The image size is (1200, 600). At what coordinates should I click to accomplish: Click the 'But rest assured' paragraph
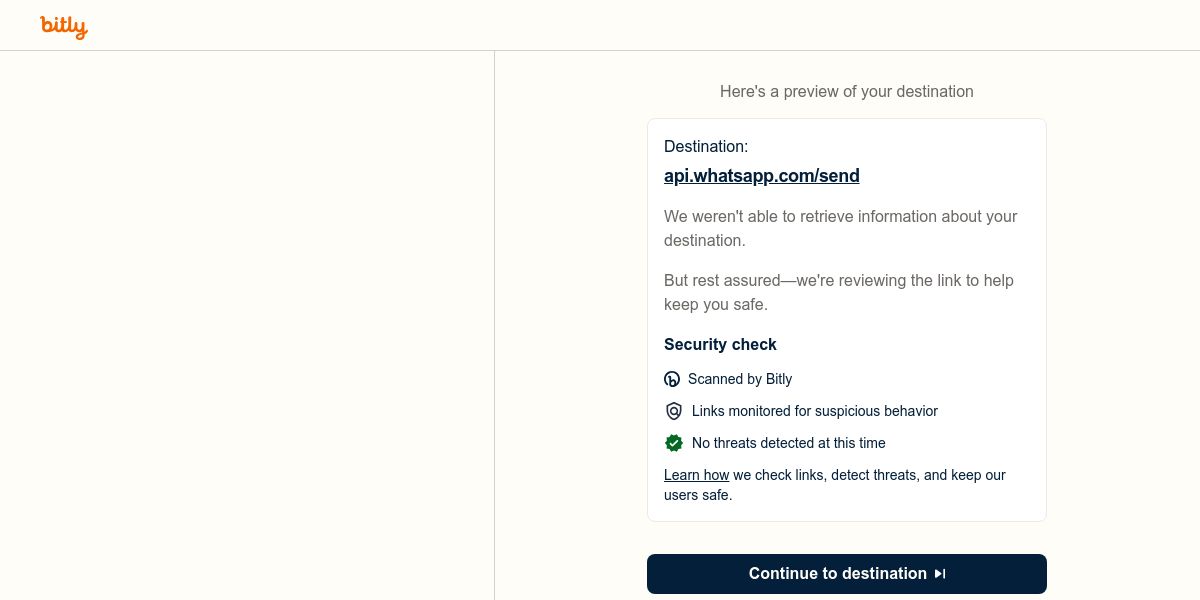point(839,292)
